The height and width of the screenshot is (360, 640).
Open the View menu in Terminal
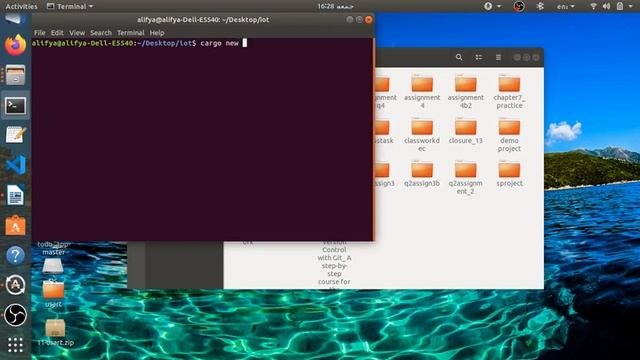[77, 33]
